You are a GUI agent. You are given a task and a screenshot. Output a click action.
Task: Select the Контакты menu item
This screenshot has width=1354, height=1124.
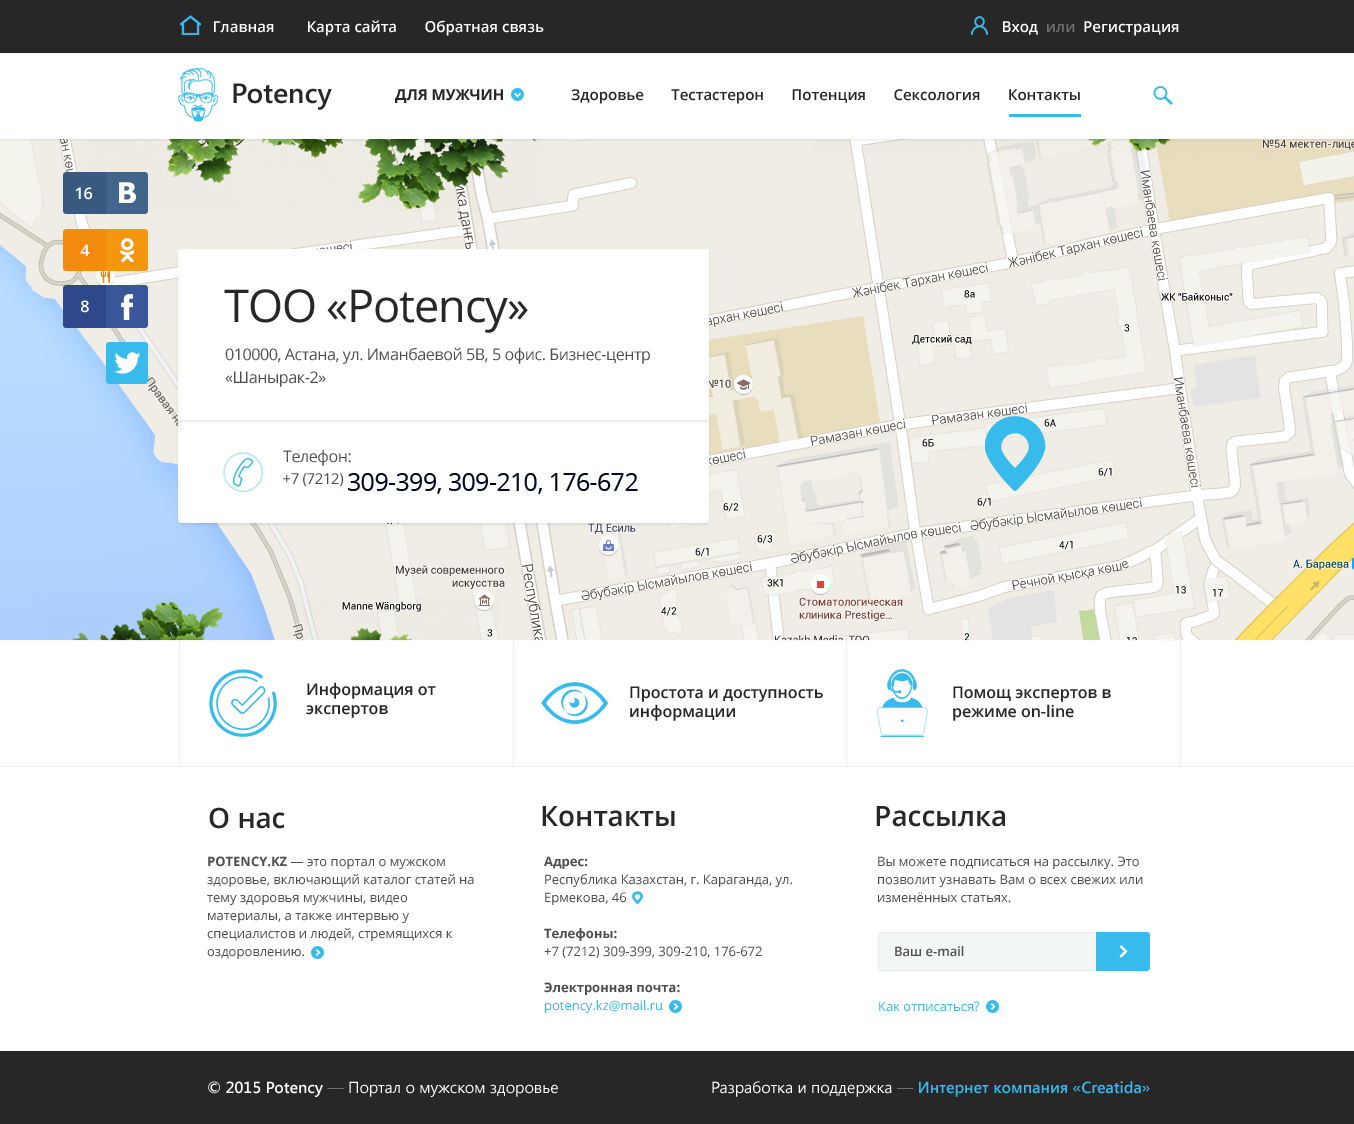(1044, 95)
